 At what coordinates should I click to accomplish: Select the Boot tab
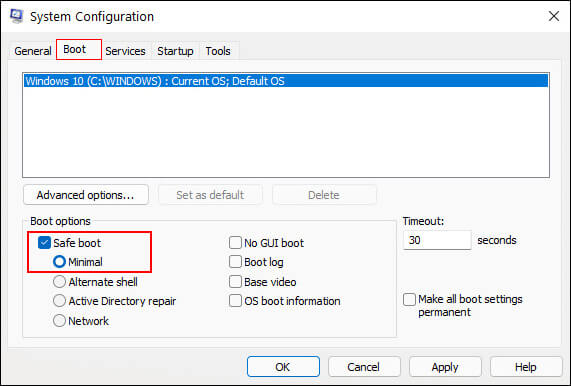click(x=79, y=50)
